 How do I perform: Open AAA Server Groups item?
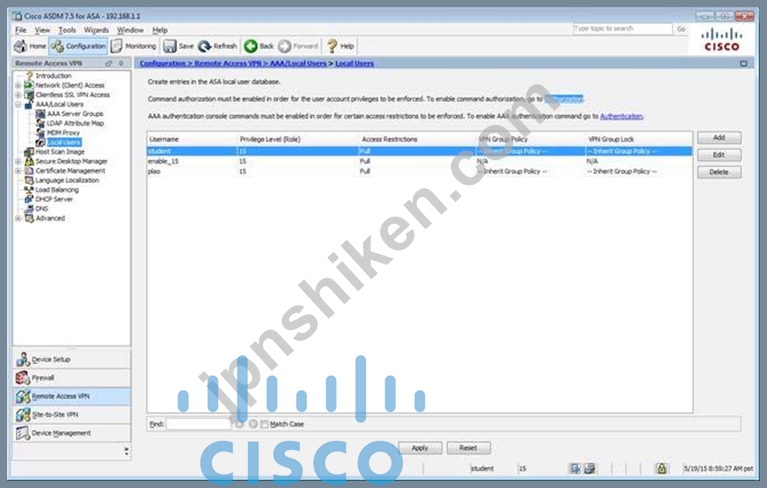click(x=75, y=113)
